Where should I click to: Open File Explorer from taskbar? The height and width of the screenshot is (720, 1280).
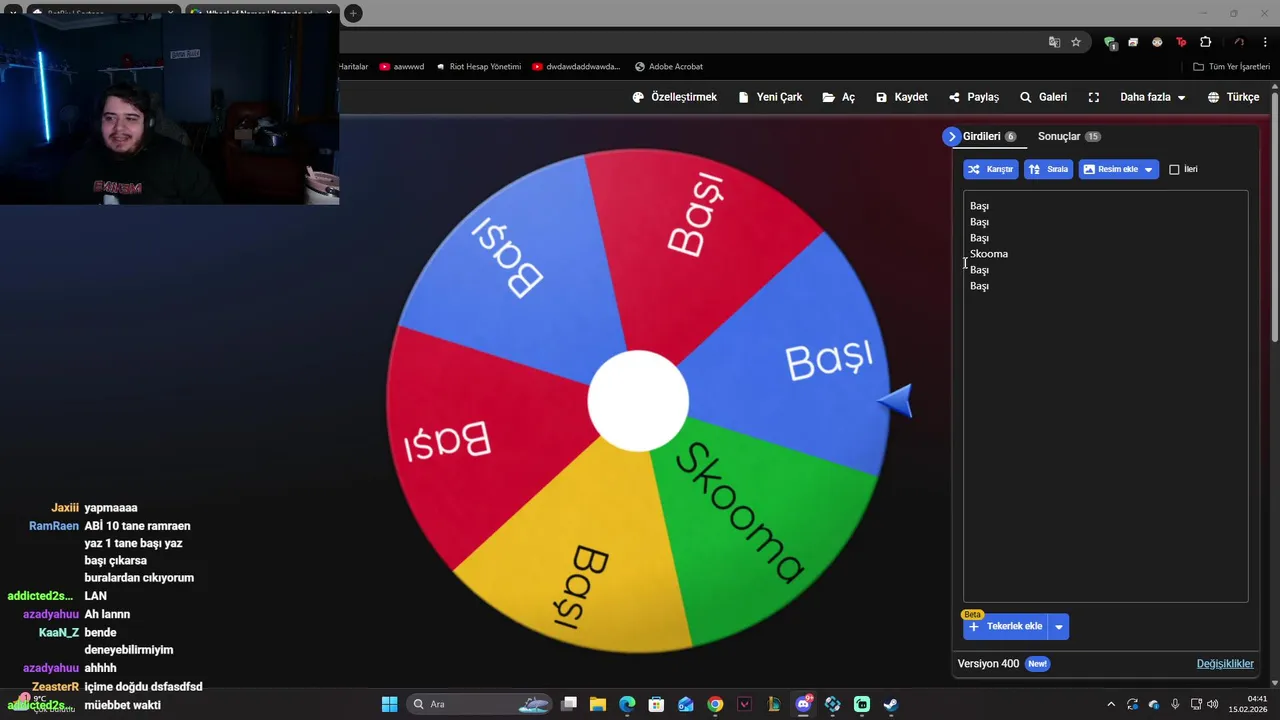[598, 704]
